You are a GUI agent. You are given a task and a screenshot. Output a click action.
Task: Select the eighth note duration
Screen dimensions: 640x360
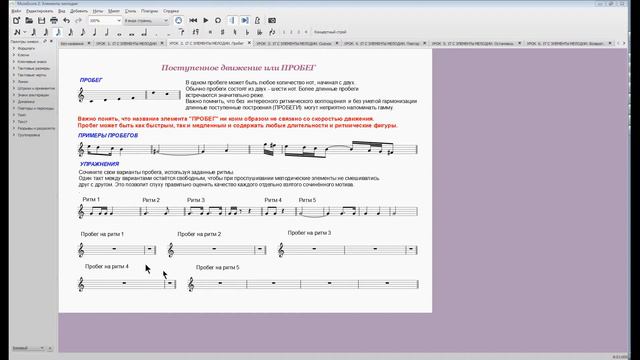point(83,32)
